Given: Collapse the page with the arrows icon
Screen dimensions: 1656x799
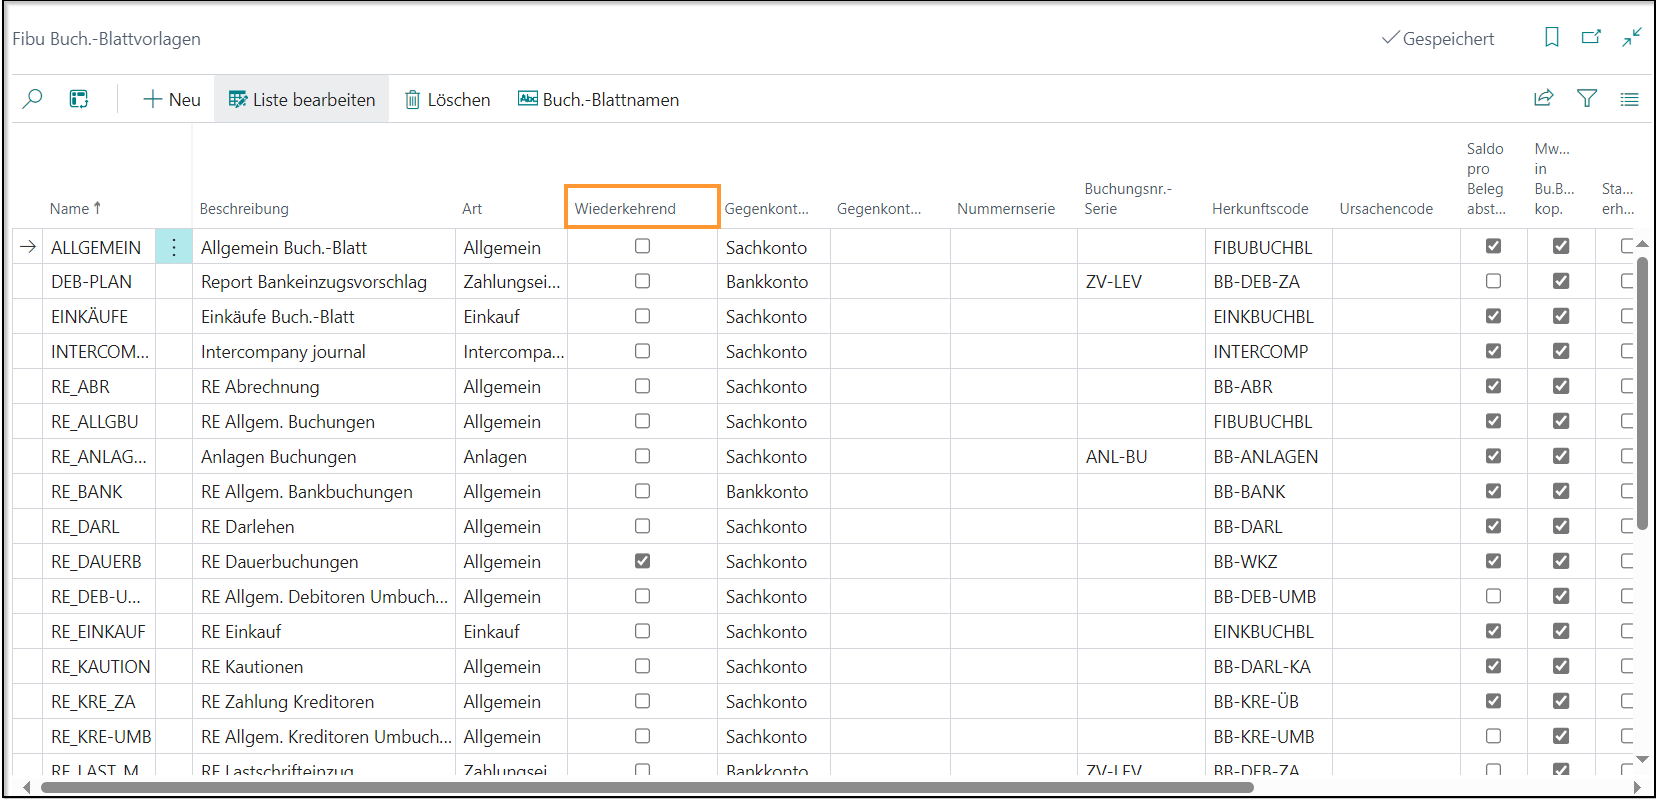Looking at the screenshot, I should pyautogui.click(x=1631, y=38).
